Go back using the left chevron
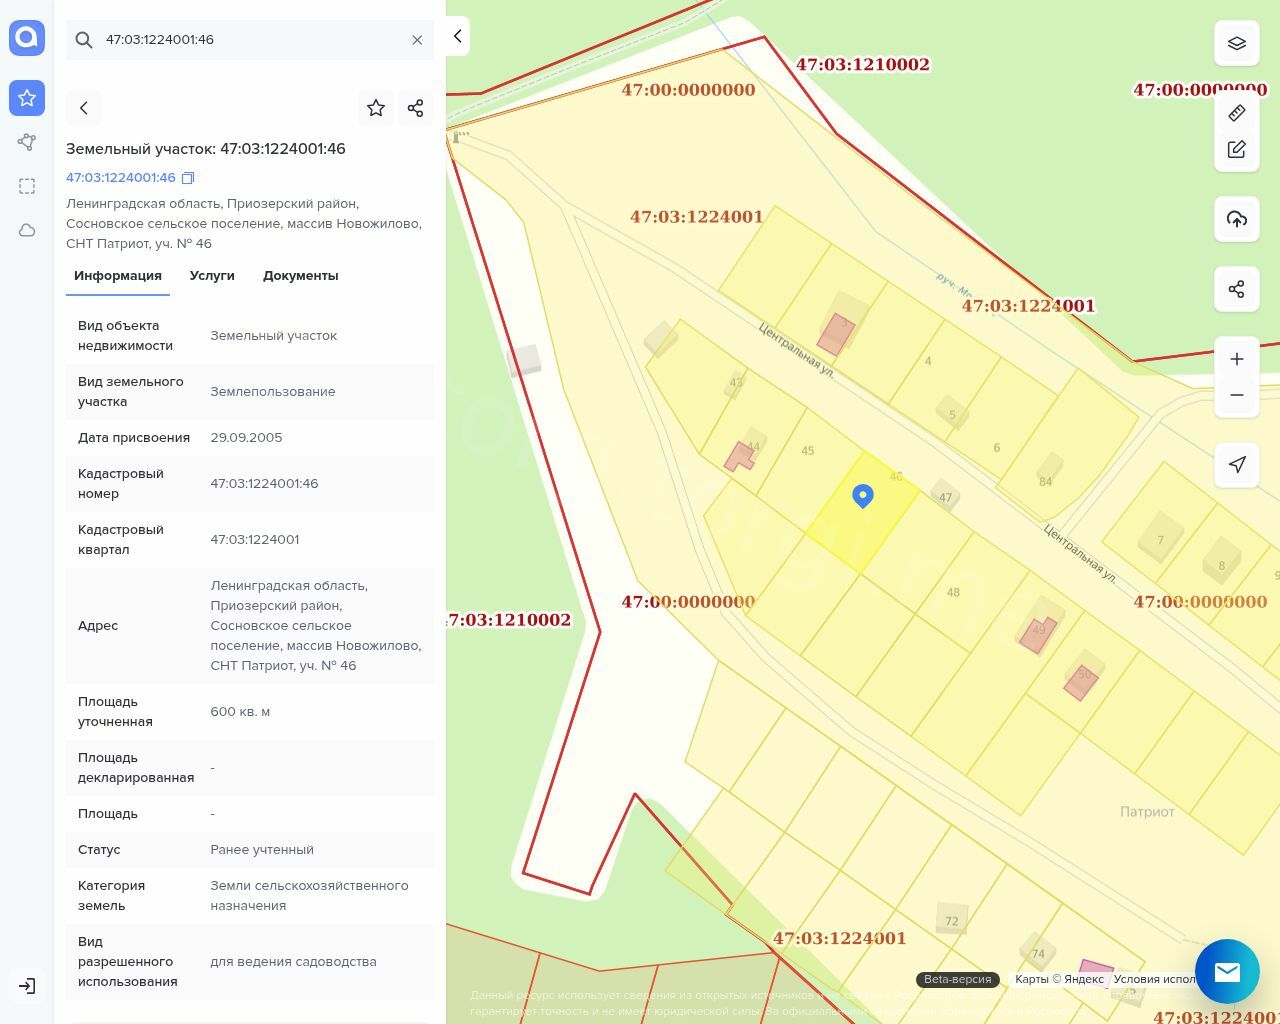The image size is (1280, 1024). (x=84, y=108)
